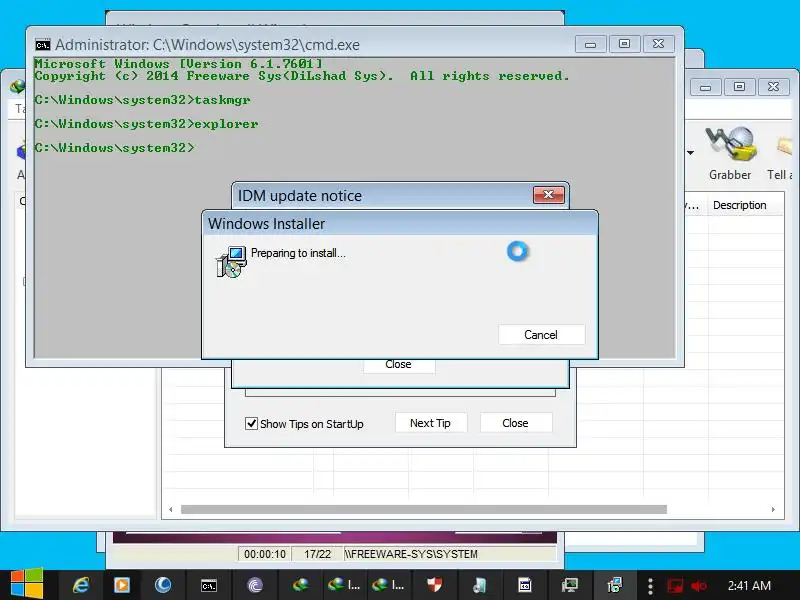Click the cmd window title icon
800x600 pixels.
[43, 45]
